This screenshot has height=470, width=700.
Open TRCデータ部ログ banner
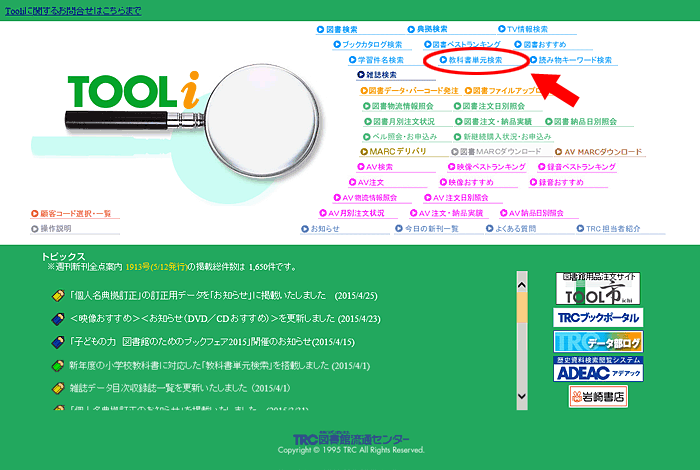tap(598, 341)
